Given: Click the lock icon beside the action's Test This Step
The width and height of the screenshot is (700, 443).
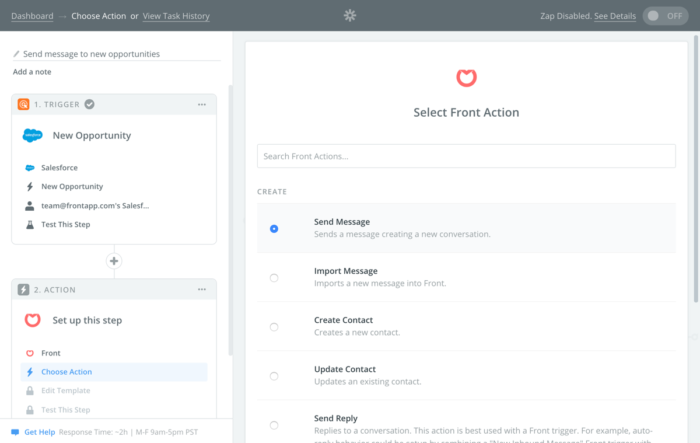Looking at the screenshot, I should coord(29,410).
